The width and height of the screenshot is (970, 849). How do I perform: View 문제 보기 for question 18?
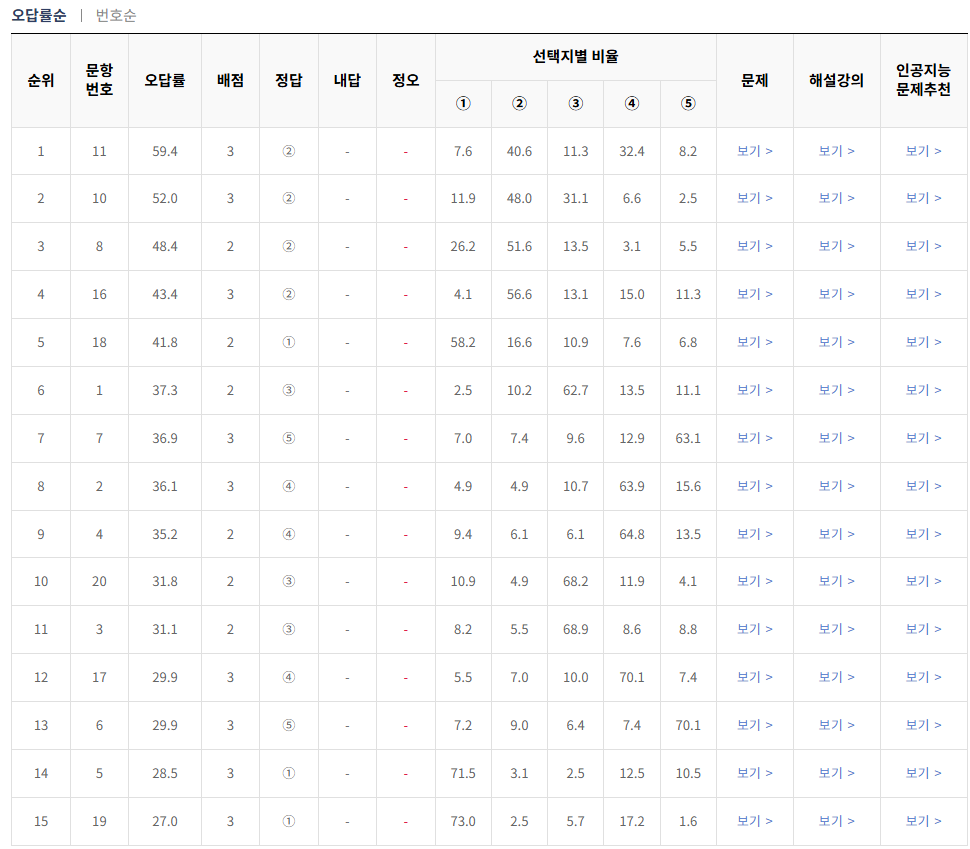pyautogui.click(x=752, y=342)
